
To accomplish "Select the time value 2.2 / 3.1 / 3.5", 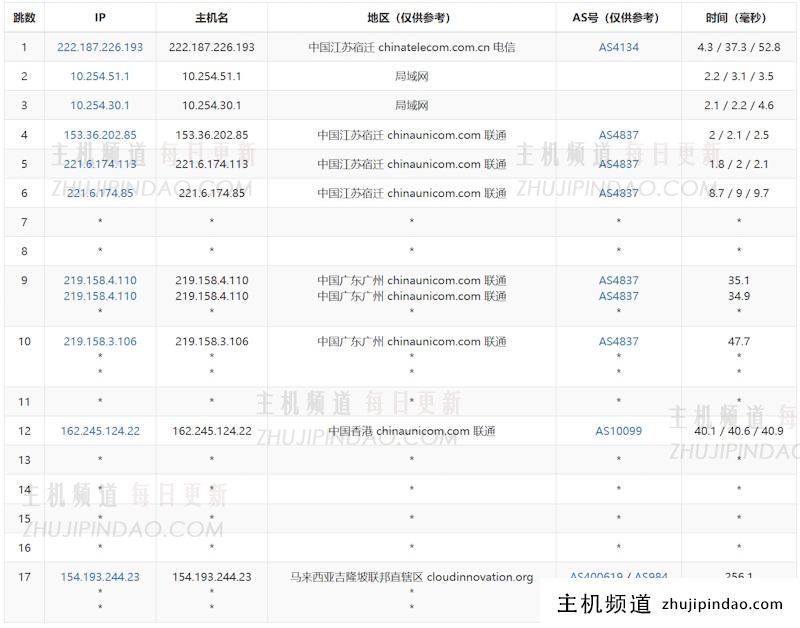I will click(x=739, y=77).
